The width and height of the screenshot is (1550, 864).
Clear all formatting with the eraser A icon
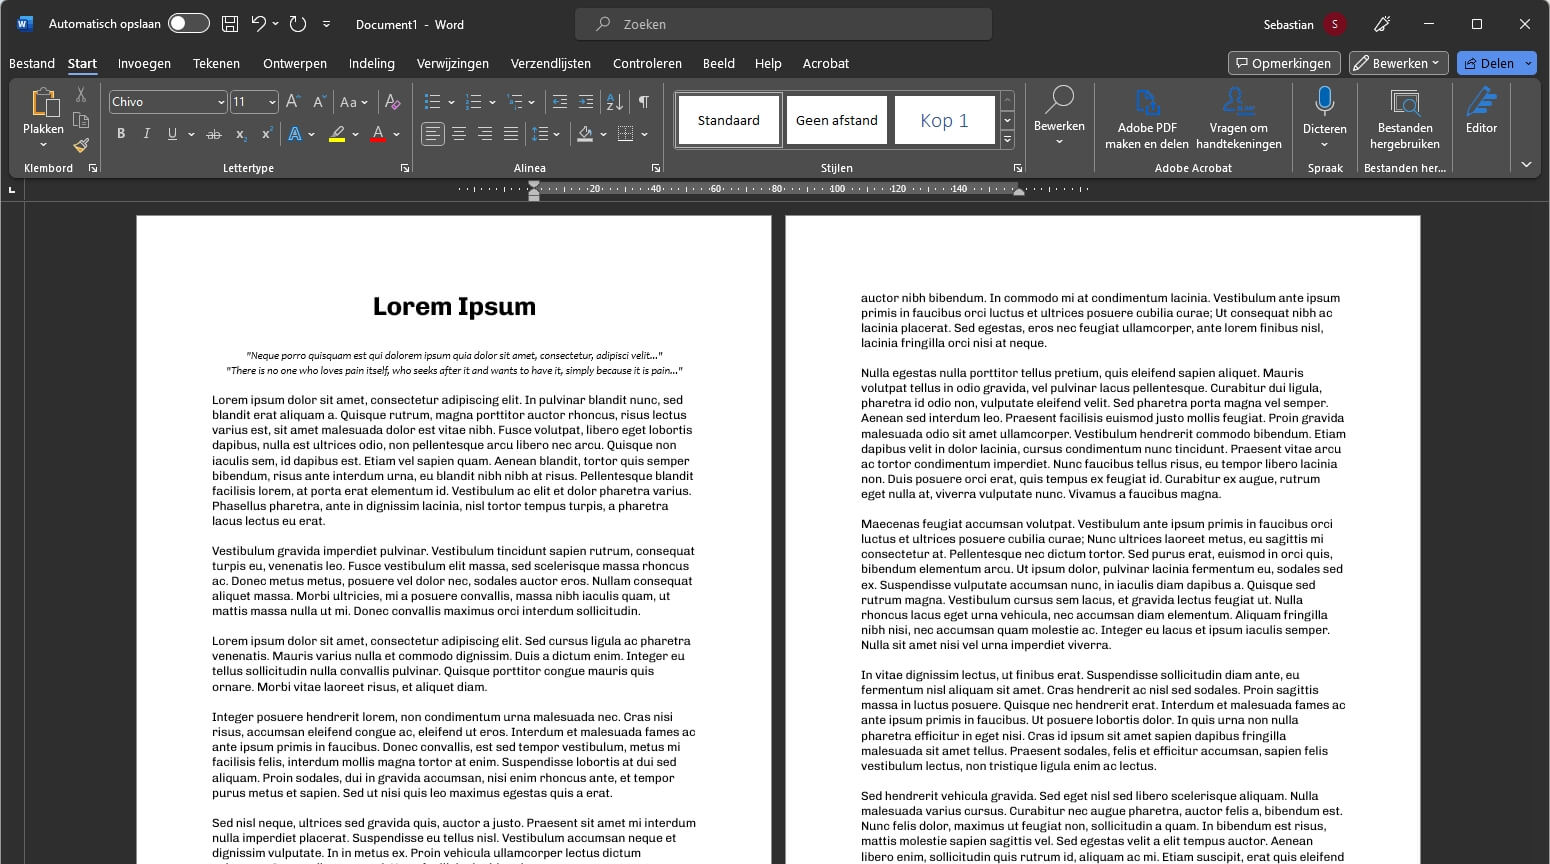coord(393,102)
